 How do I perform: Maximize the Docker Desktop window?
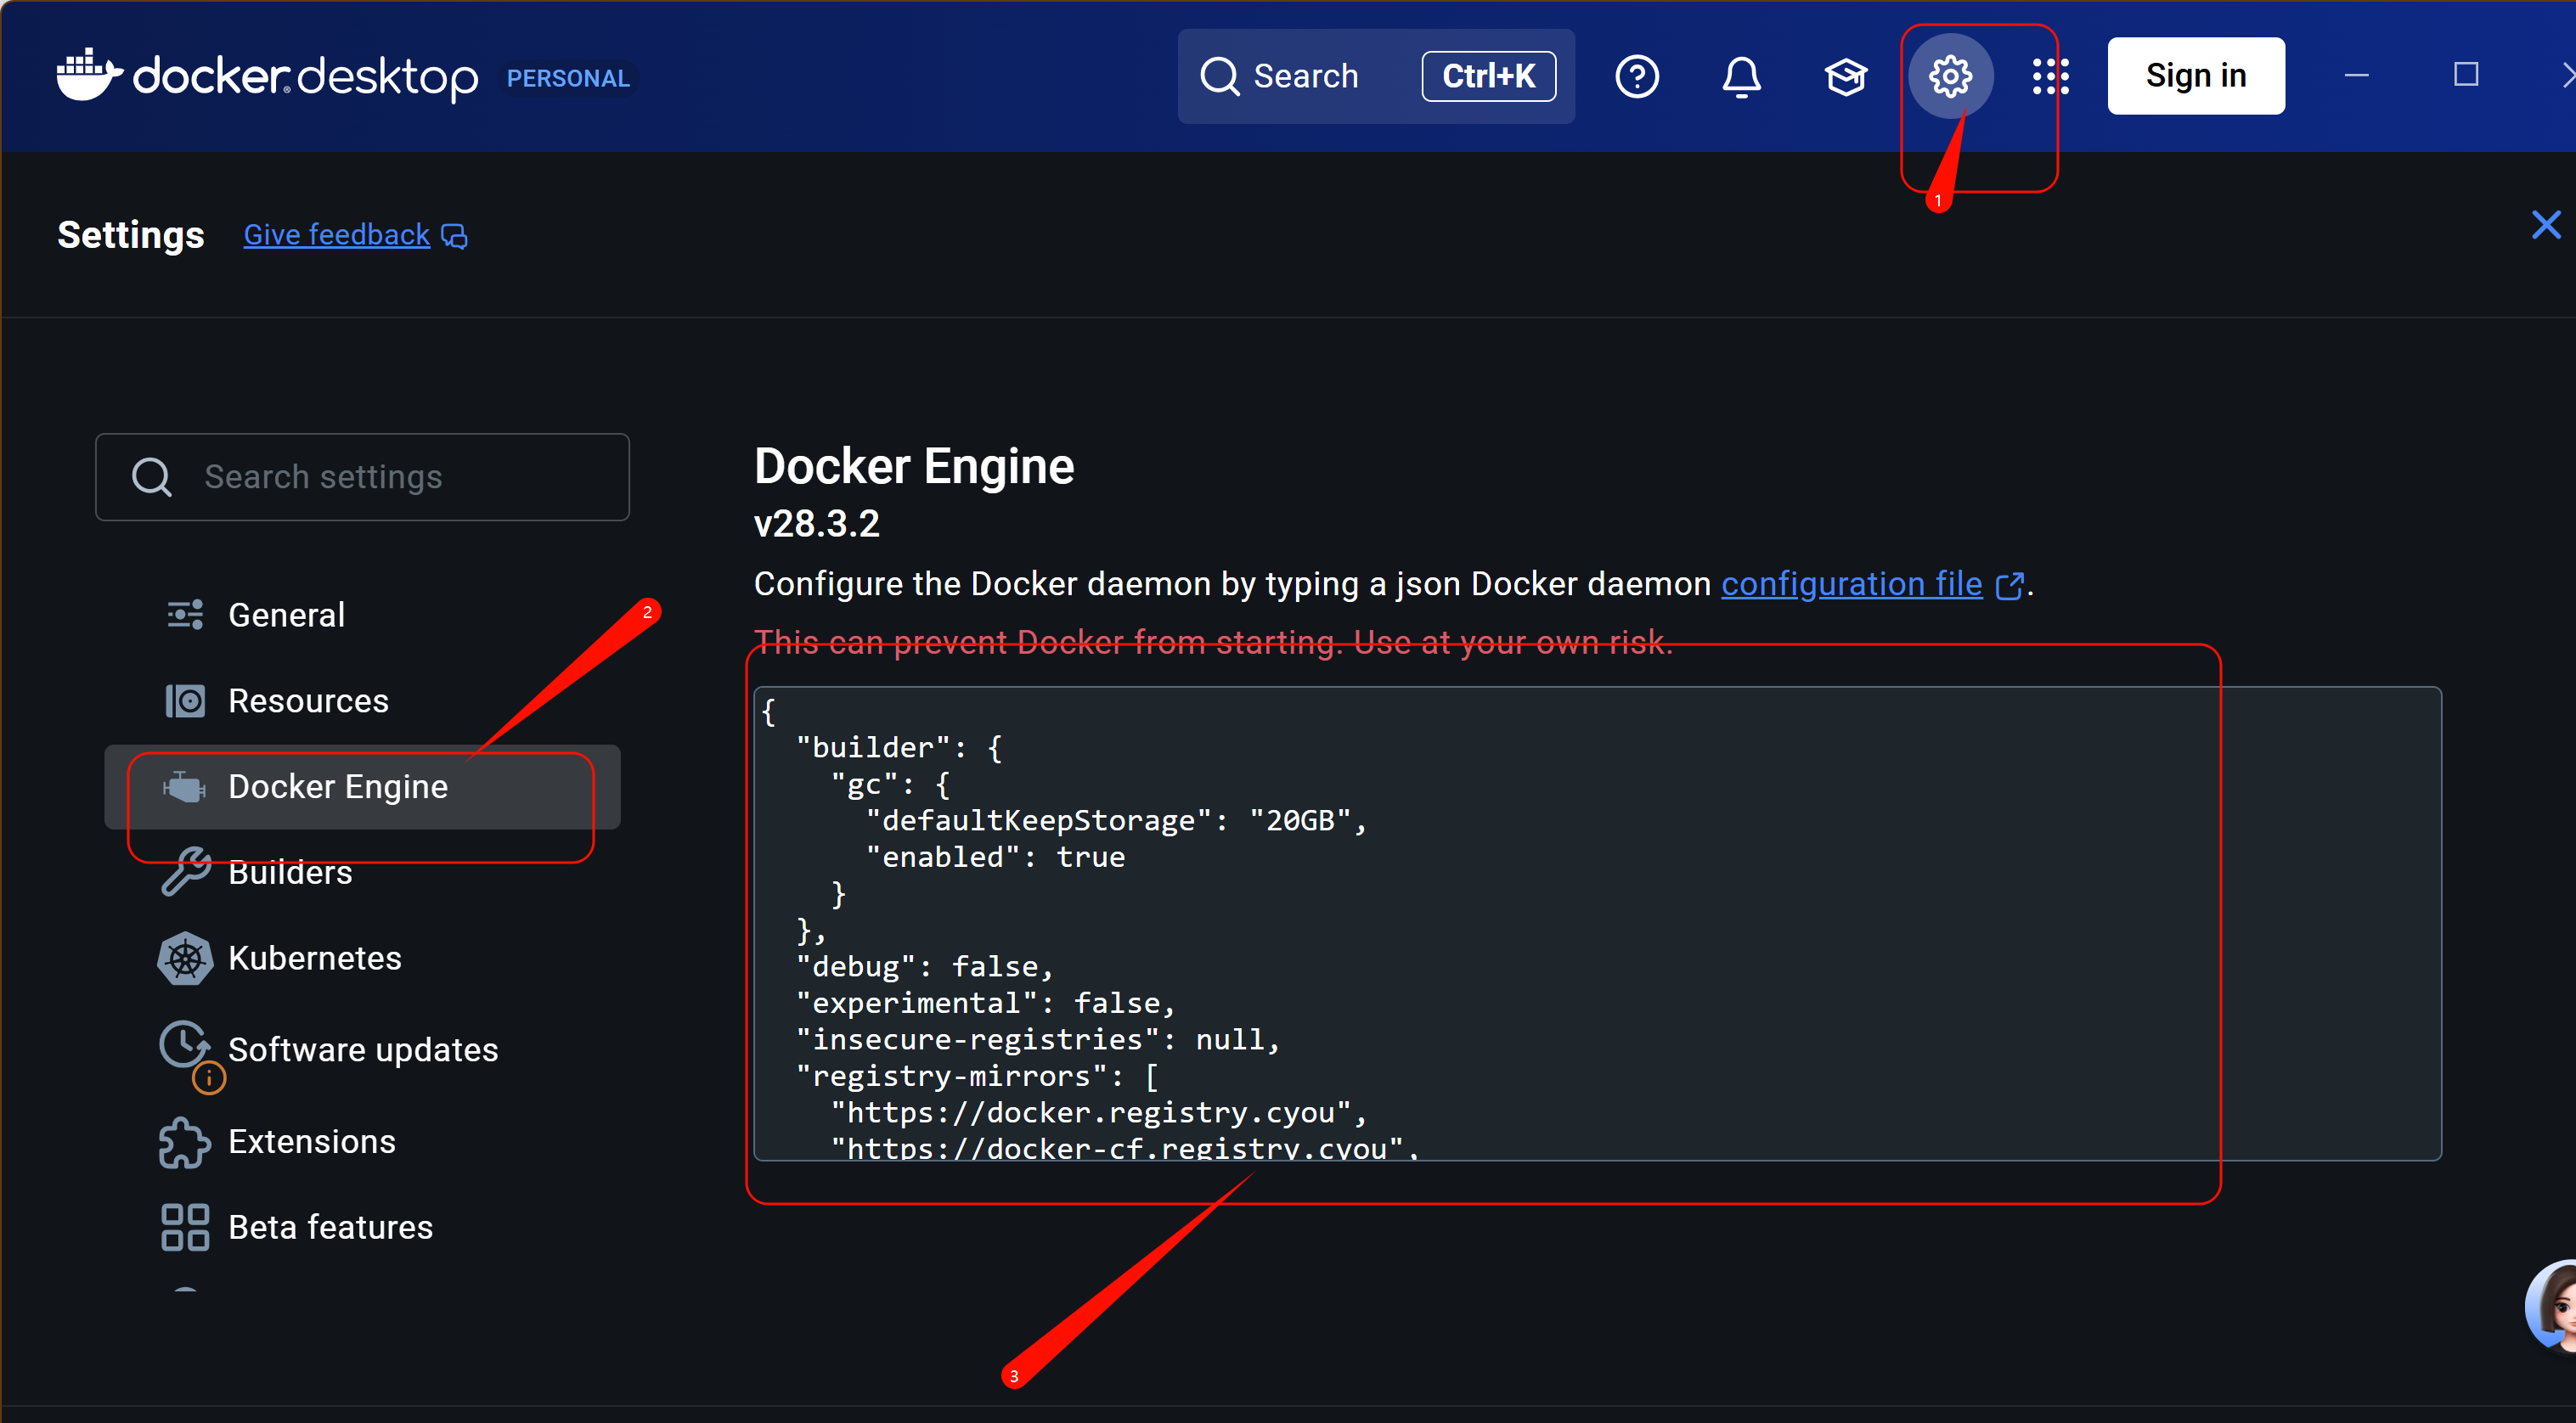(2466, 75)
